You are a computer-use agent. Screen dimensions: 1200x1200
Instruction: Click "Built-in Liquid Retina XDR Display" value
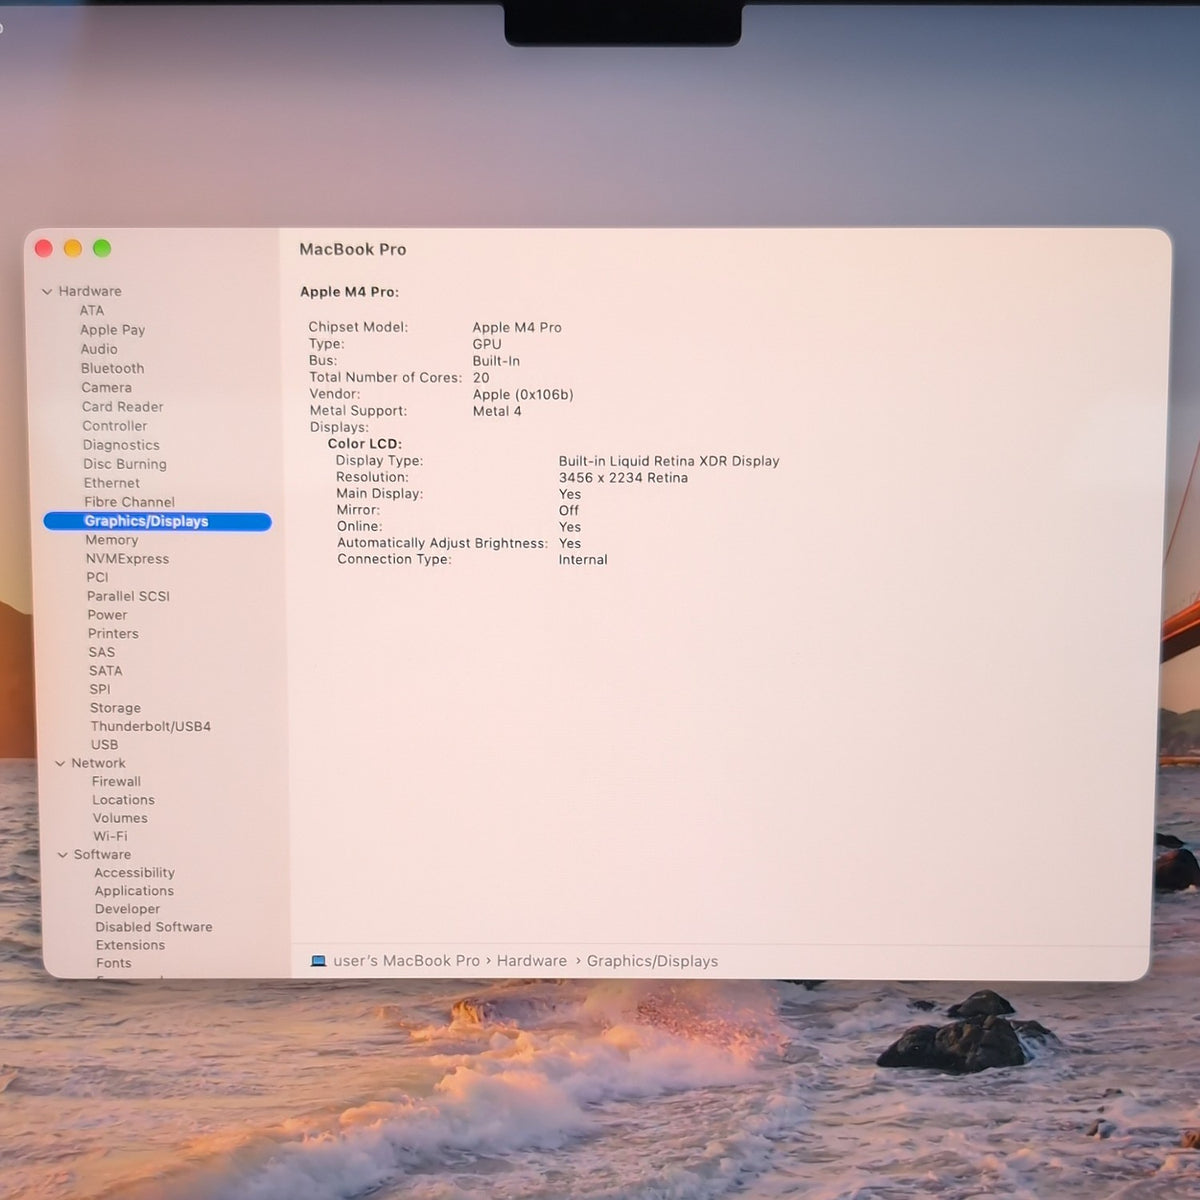(669, 461)
